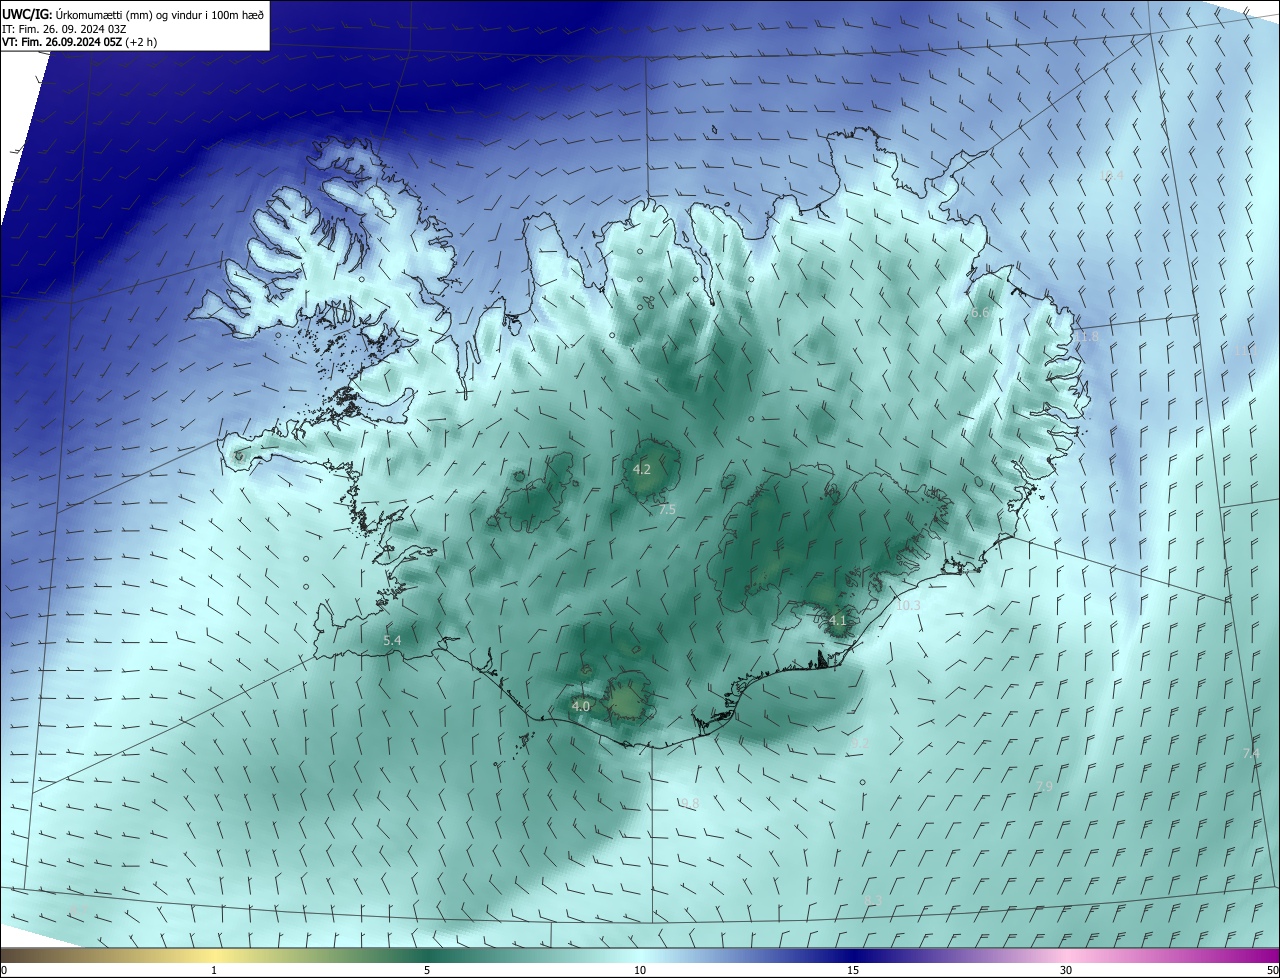
Task: Click the UWC/IG map title text
Action: (x=133, y=14)
